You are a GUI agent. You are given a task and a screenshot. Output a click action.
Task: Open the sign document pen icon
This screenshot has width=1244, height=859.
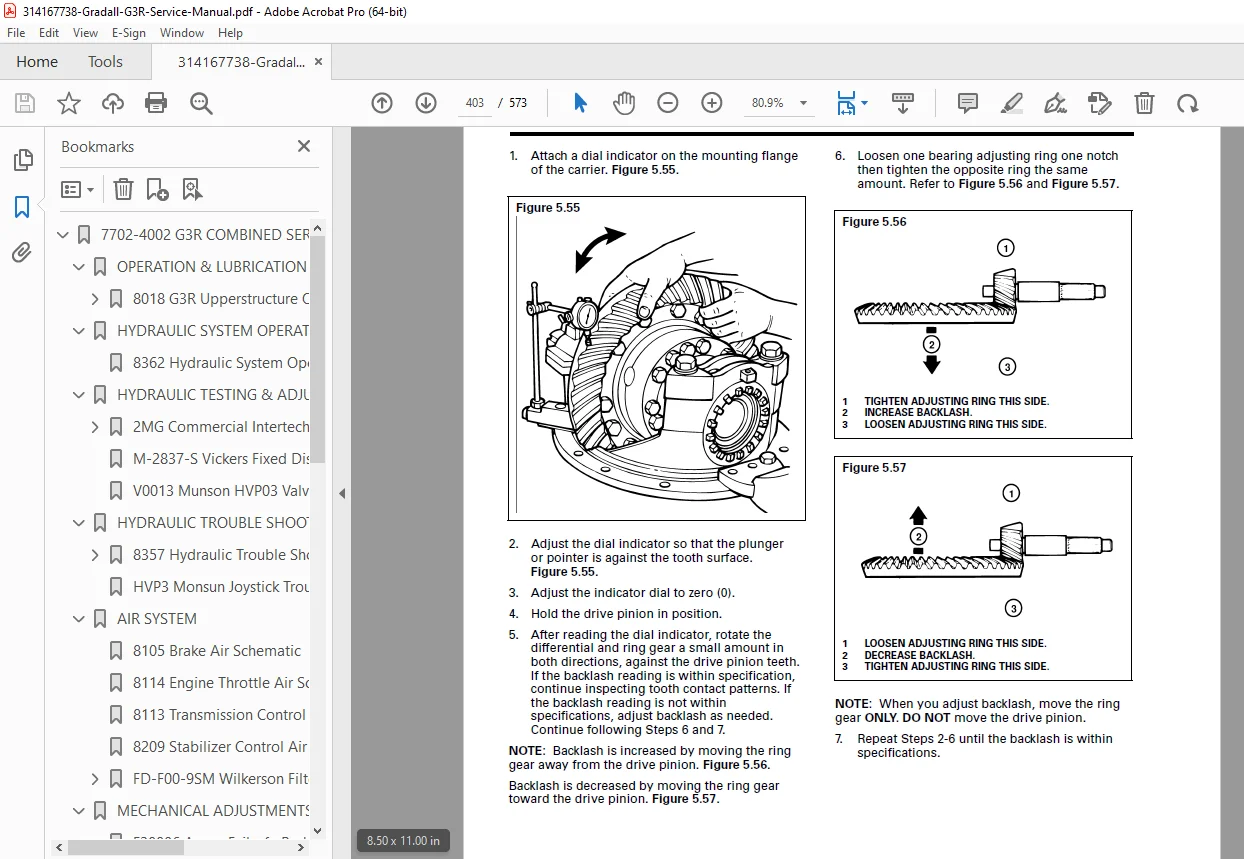1055,103
